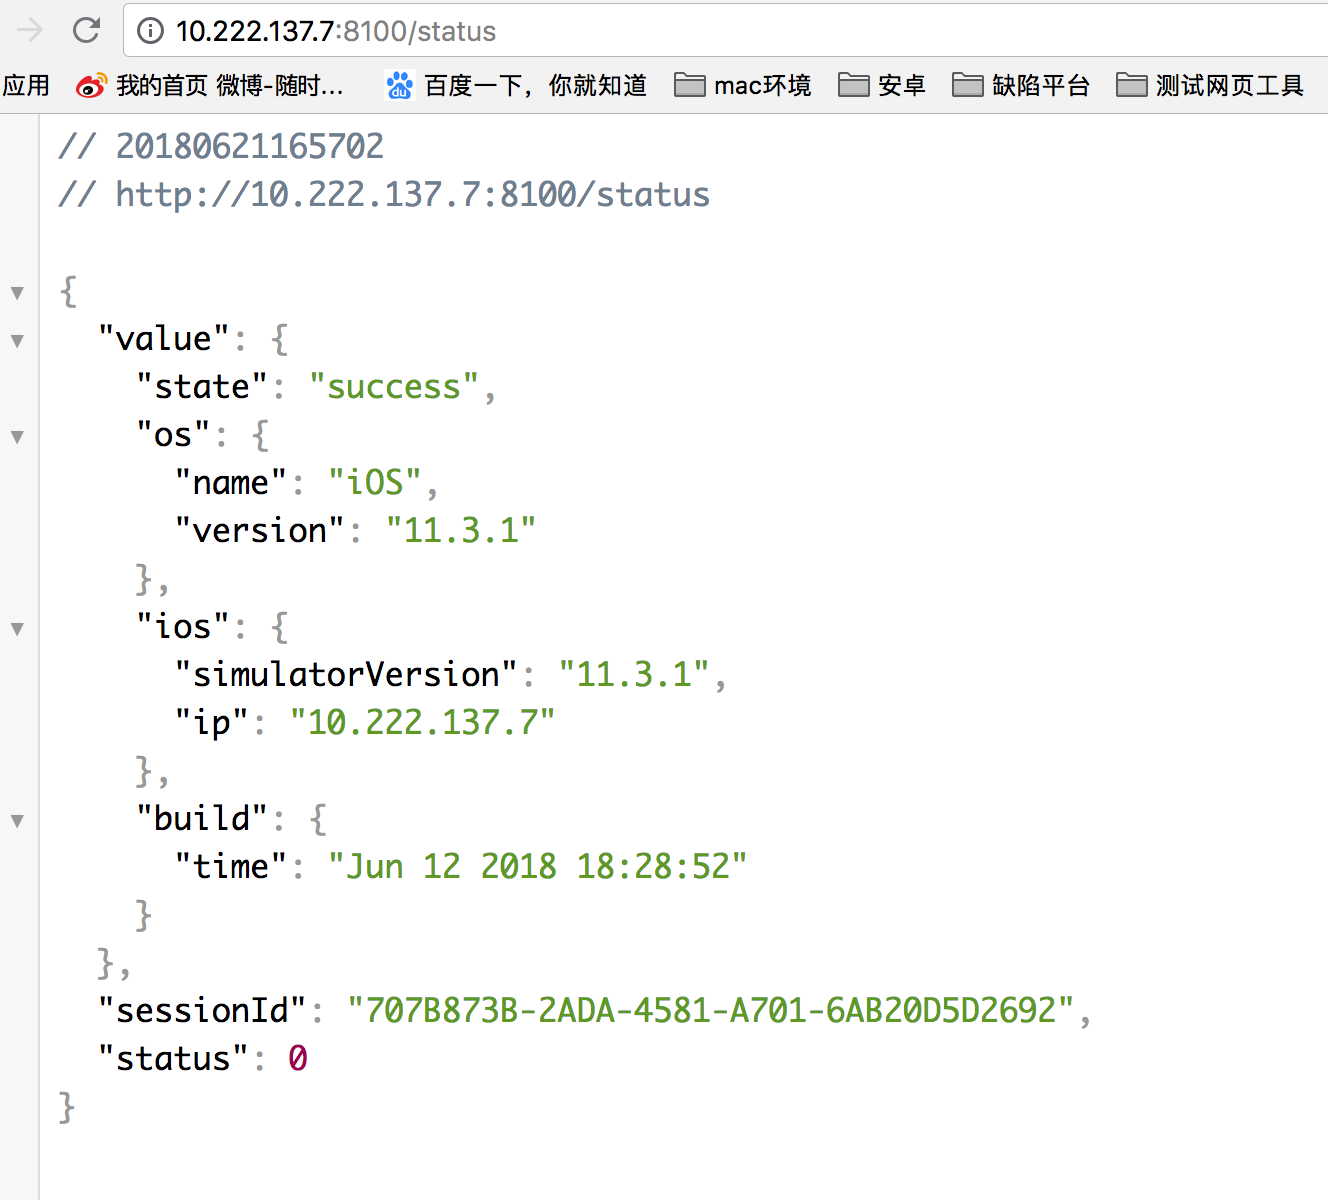
Task: Click the "simulatorVersion" key
Action: click(x=346, y=675)
